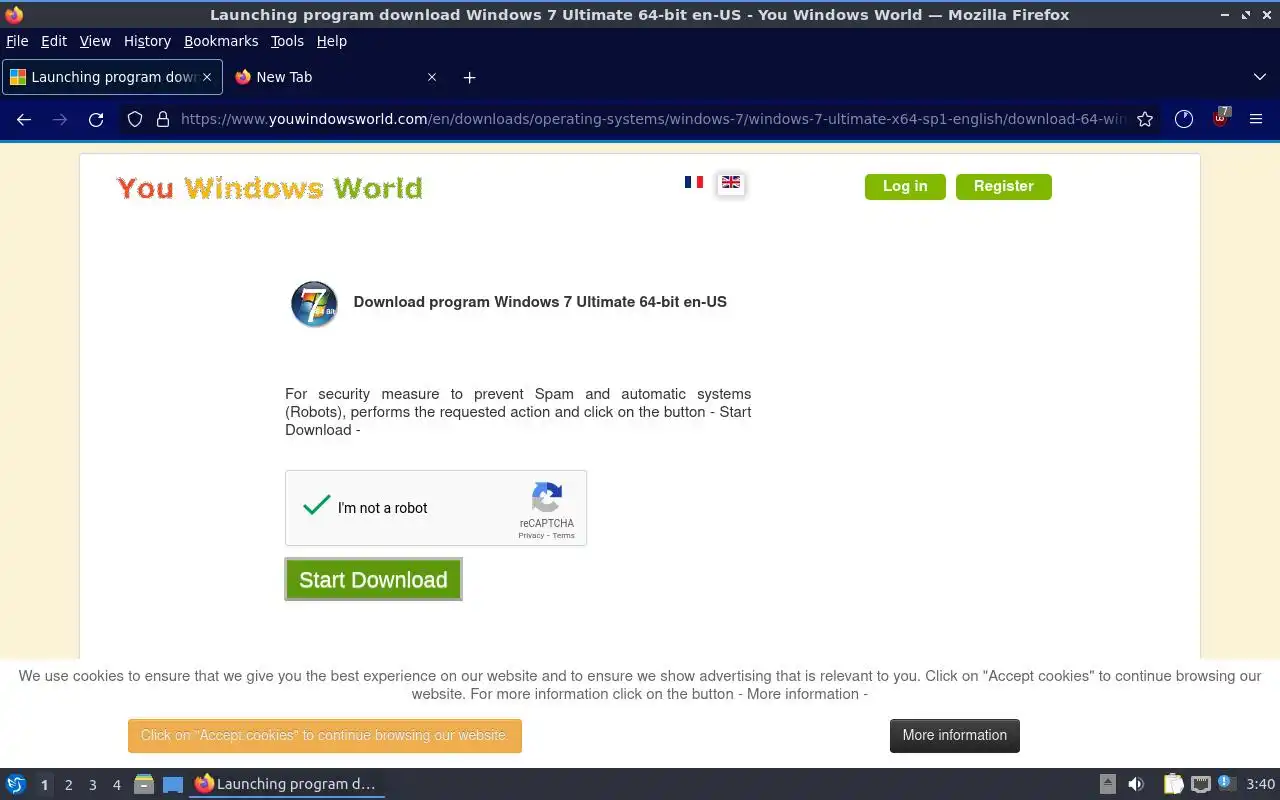Click the You Windows World logo
Image resolution: width=1280 pixels, height=800 pixels.
269,188
